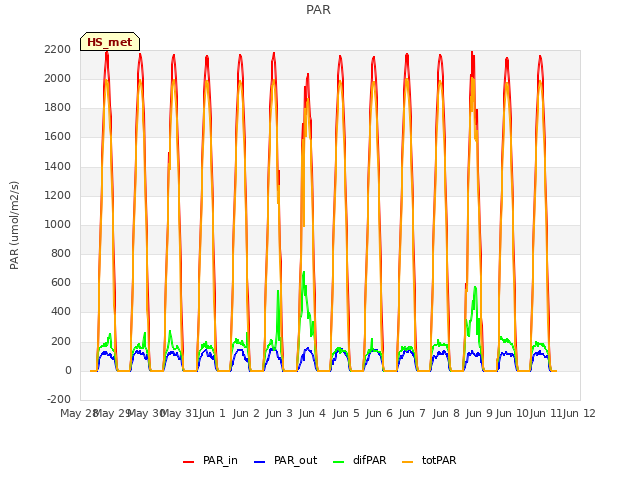The image size is (640, 480).
Task: Click the Jun 2 x-axis date label
Action: (x=246, y=414)
